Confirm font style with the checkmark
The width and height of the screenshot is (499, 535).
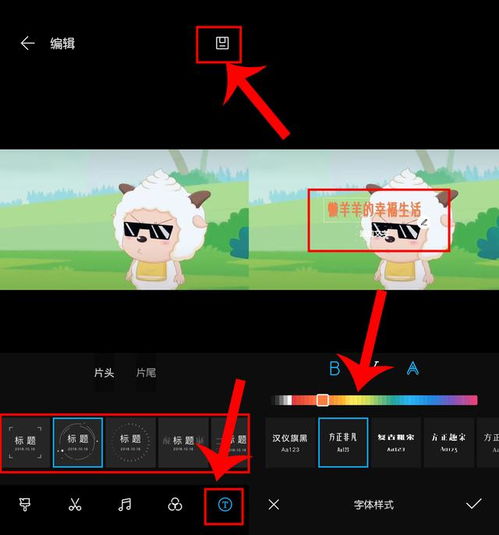[474, 504]
